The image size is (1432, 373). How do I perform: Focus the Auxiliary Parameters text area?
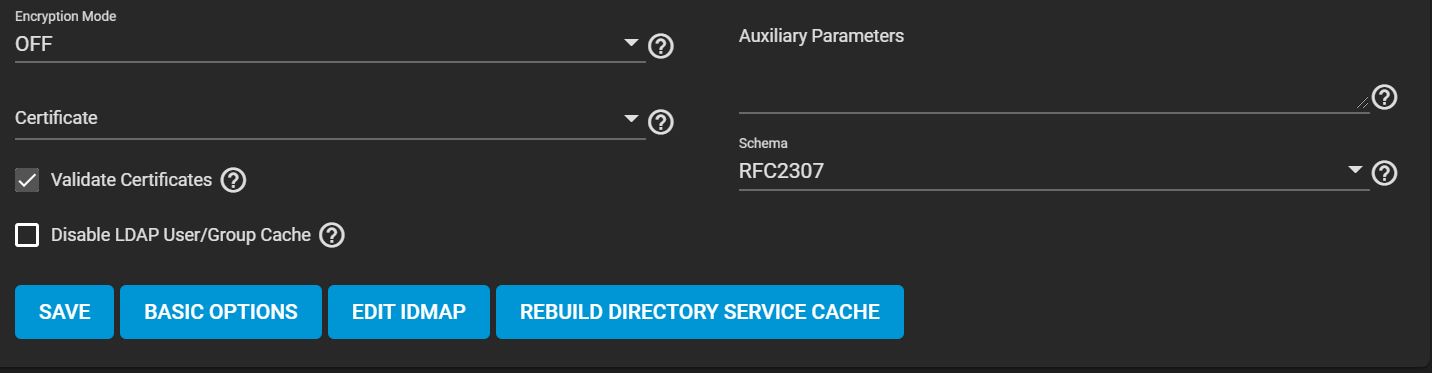(1054, 91)
